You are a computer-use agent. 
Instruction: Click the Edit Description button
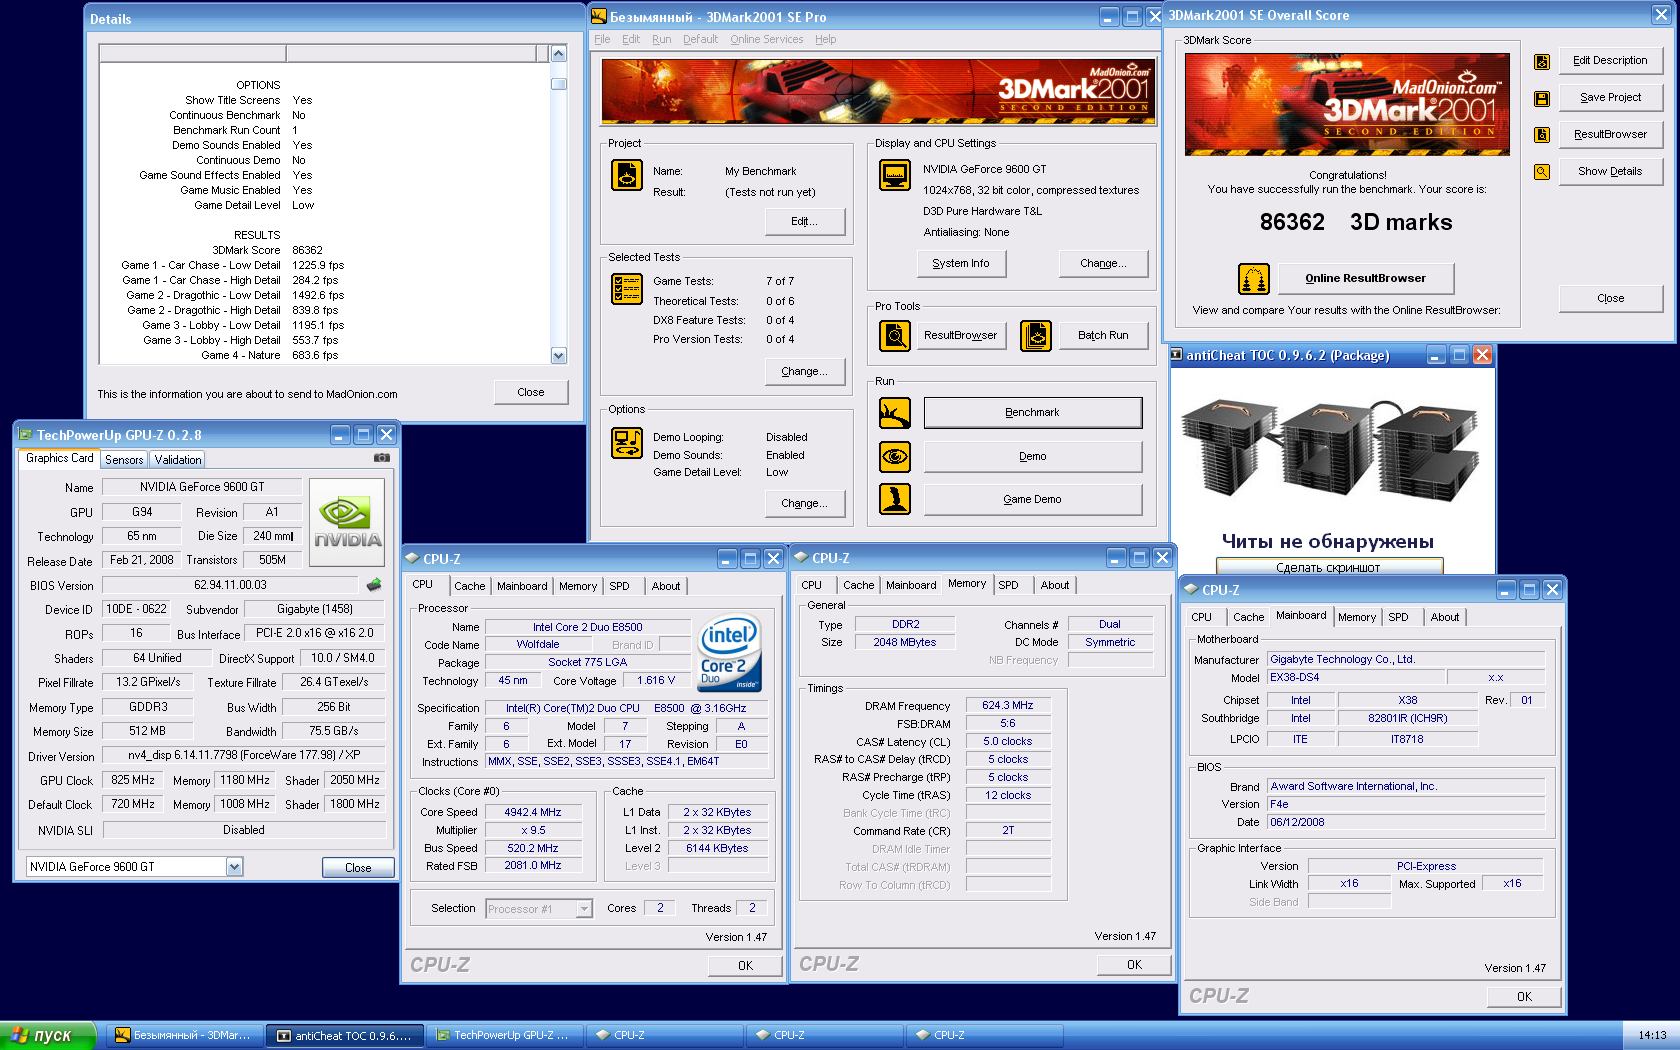[1610, 61]
